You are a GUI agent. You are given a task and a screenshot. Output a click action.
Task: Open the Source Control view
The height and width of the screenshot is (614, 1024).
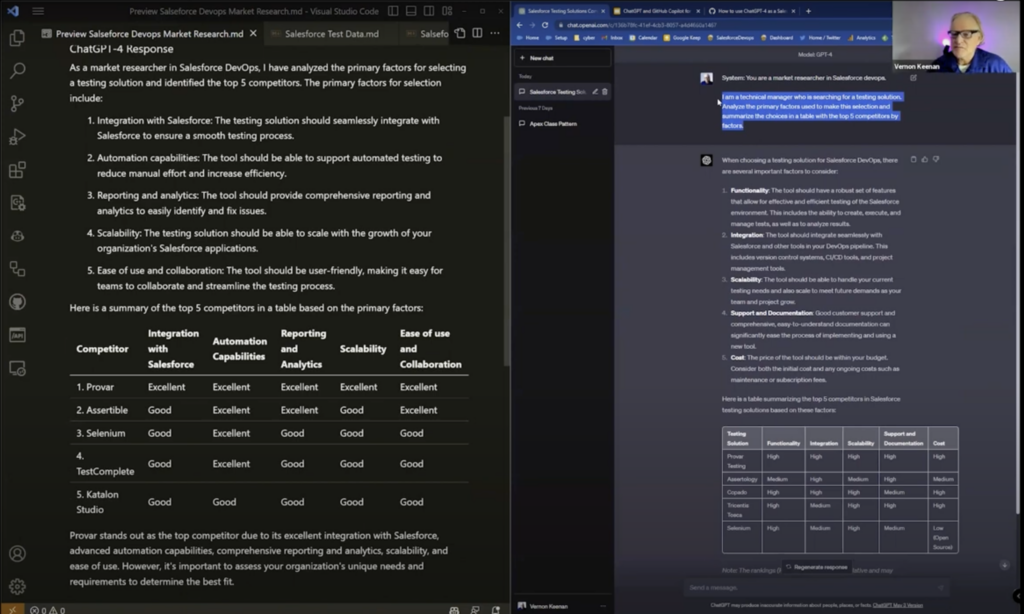[18, 103]
